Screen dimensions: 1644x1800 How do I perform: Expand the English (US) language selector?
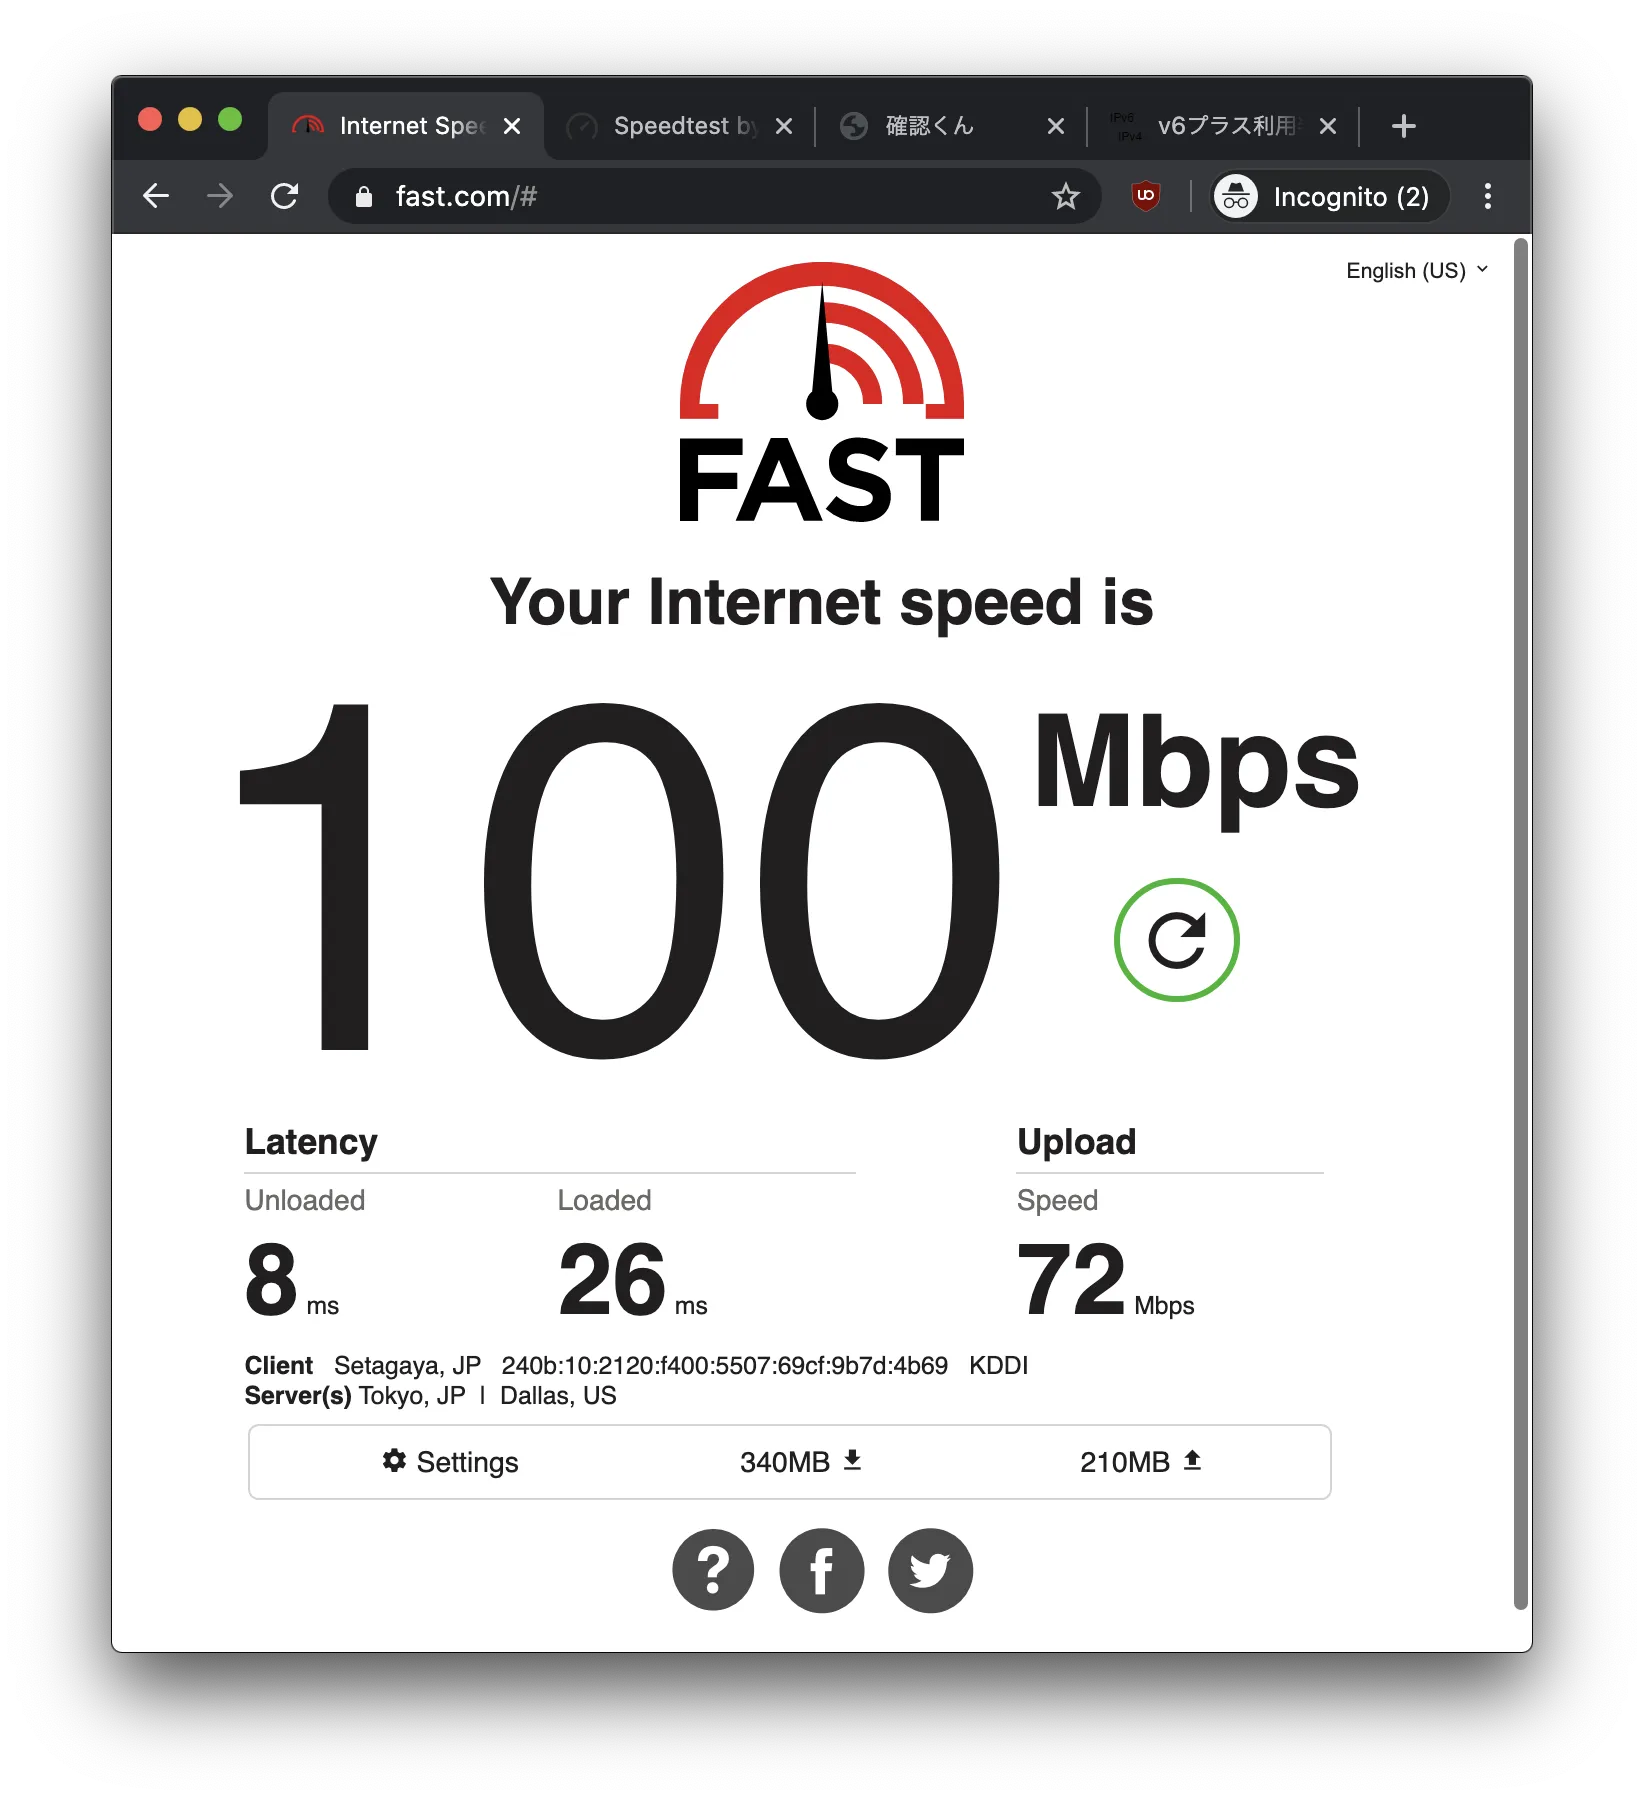coord(1417,271)
